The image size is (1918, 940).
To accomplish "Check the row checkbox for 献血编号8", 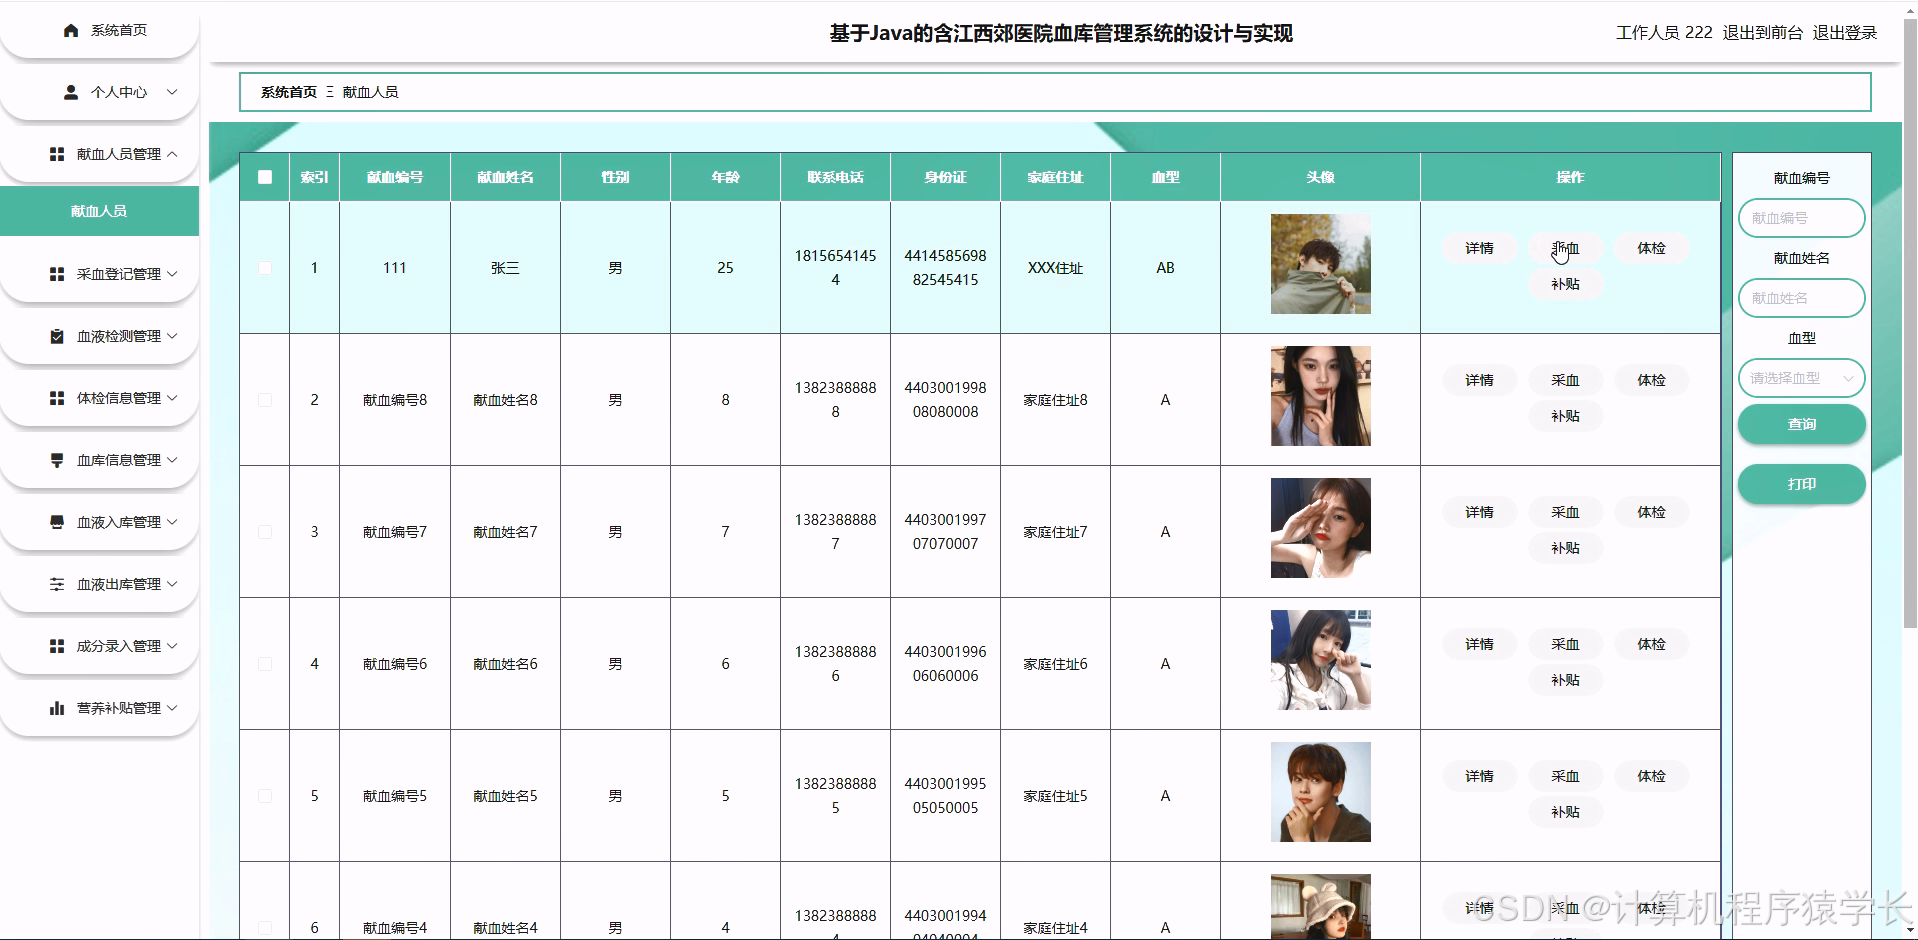I will coord(265,400).
